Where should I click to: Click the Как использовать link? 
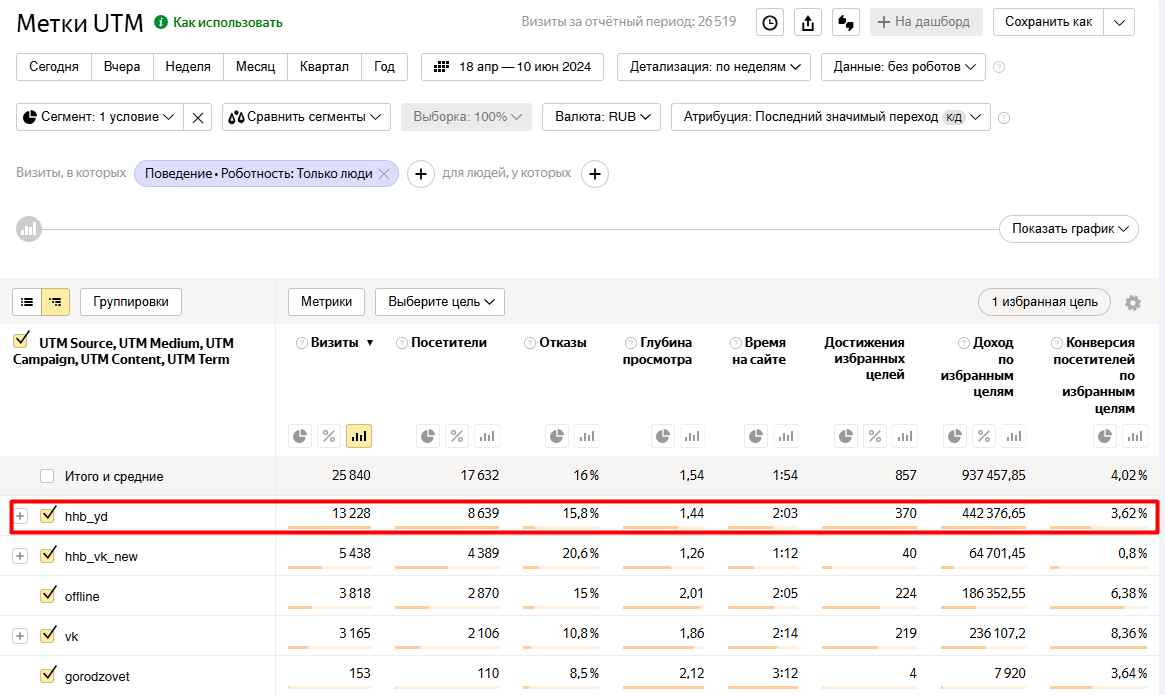(227, 22)
